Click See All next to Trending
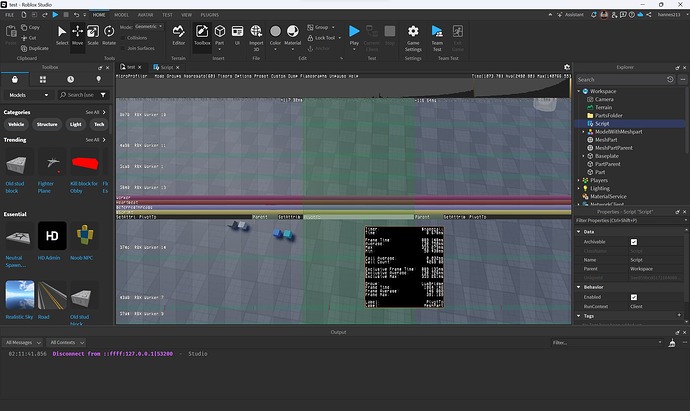690x411 pixels. pos(95,140)
